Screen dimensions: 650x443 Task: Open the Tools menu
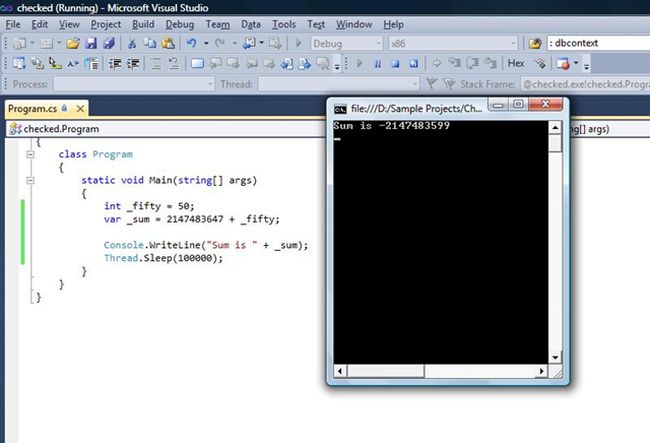(x=284, y=24)
